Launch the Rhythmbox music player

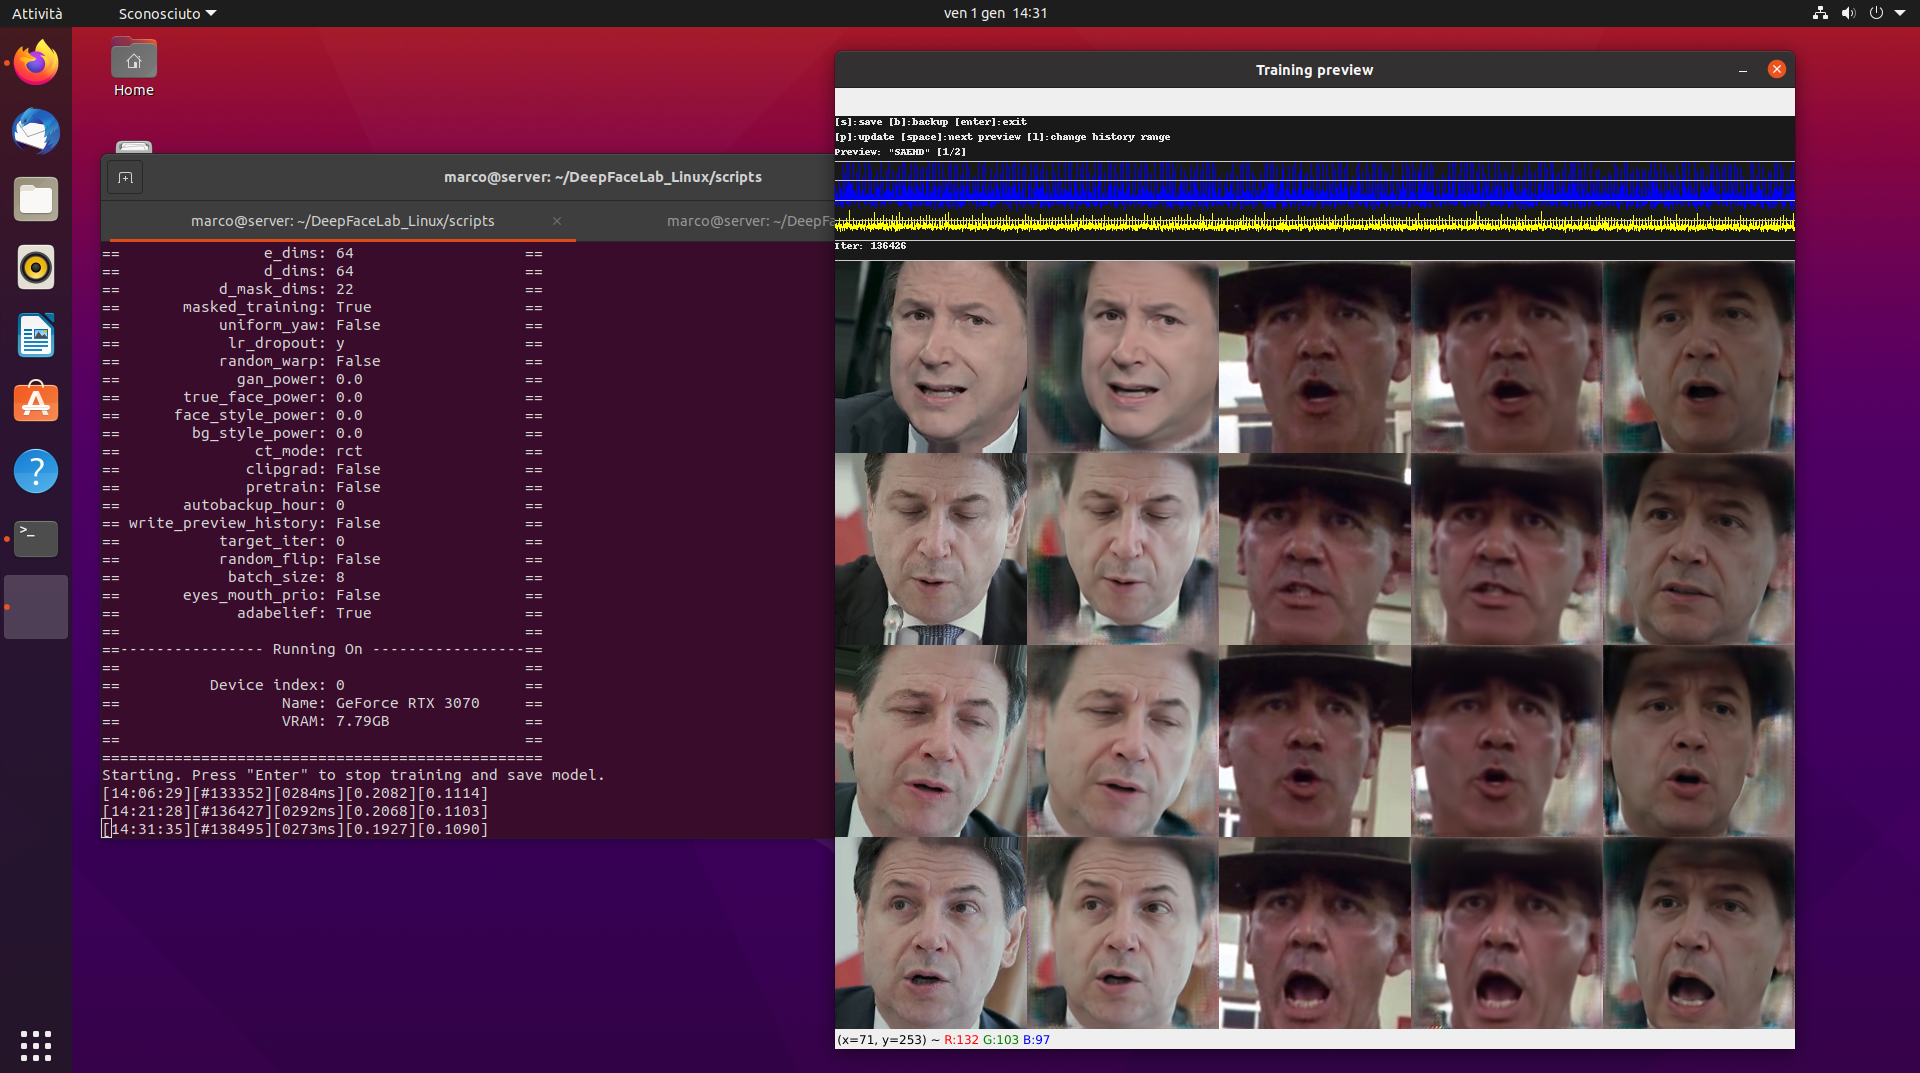[35, 267]
